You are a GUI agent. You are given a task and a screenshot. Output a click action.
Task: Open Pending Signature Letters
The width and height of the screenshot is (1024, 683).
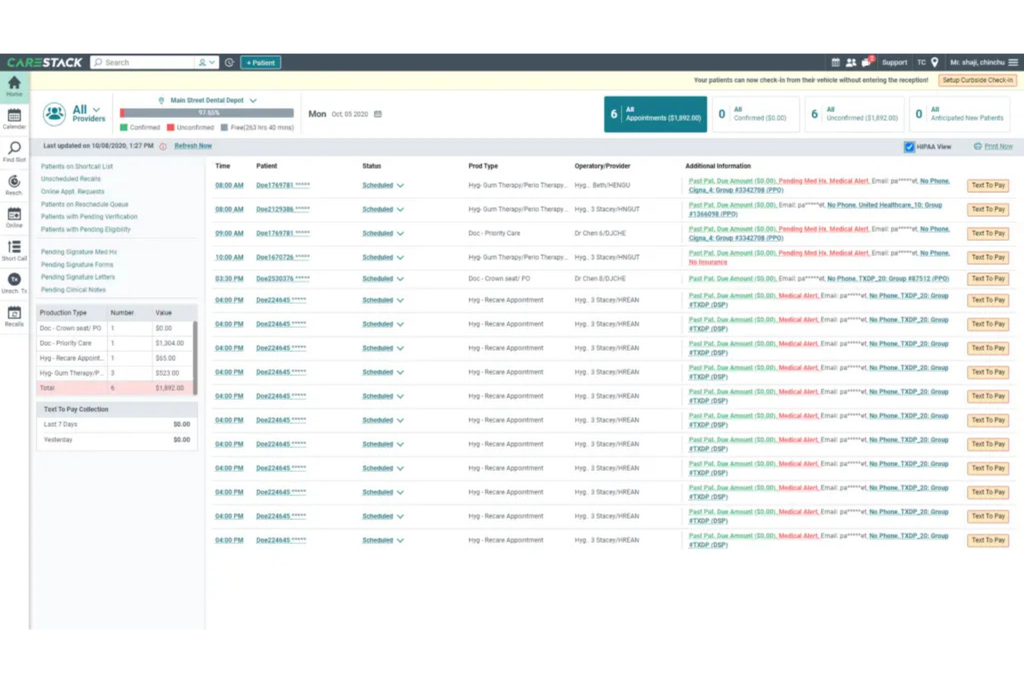pos(78,278)
